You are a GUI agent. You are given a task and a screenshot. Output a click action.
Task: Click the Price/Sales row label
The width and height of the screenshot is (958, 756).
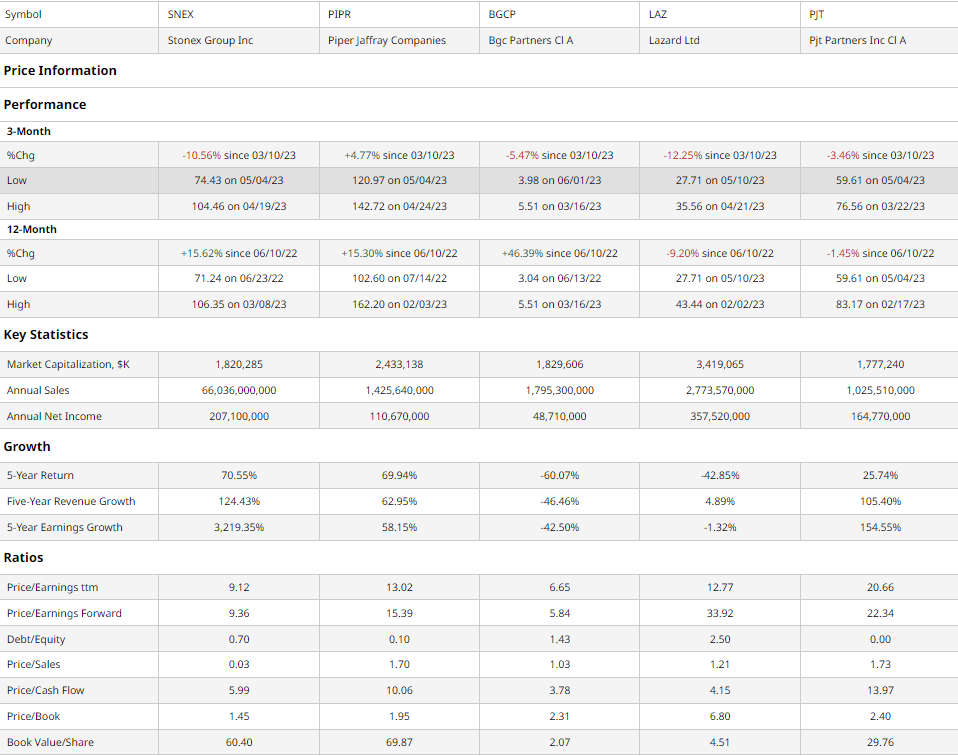34,664
